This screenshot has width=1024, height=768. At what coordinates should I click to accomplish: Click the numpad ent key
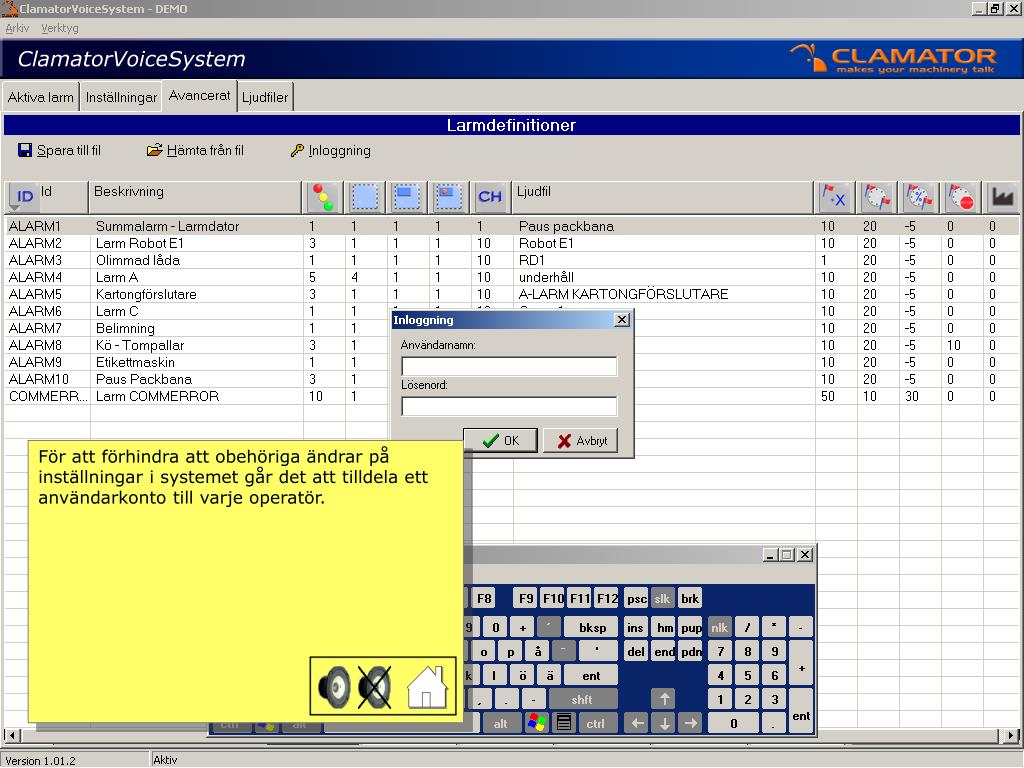[x=801, y=711]
